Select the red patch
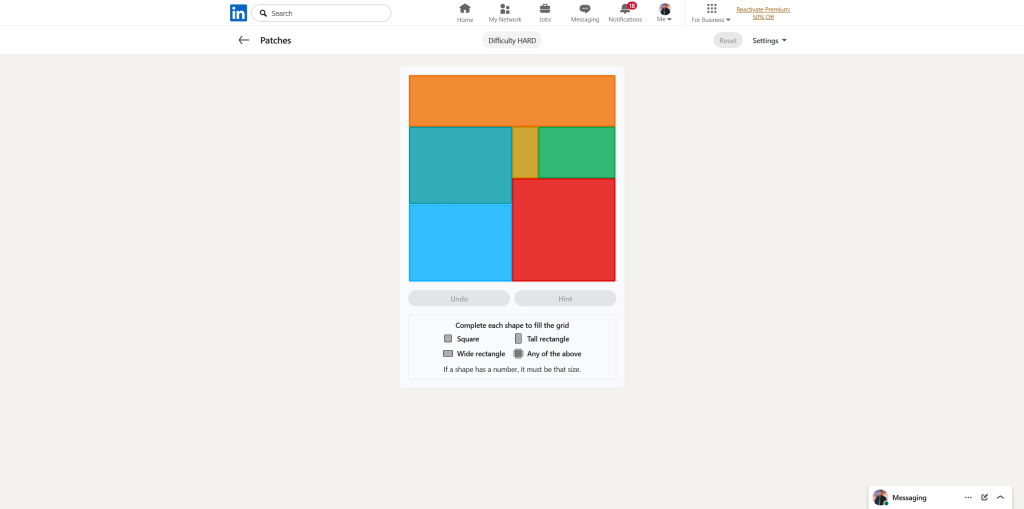This screenshot has width=1024, height=509. (x=564, y=229)
